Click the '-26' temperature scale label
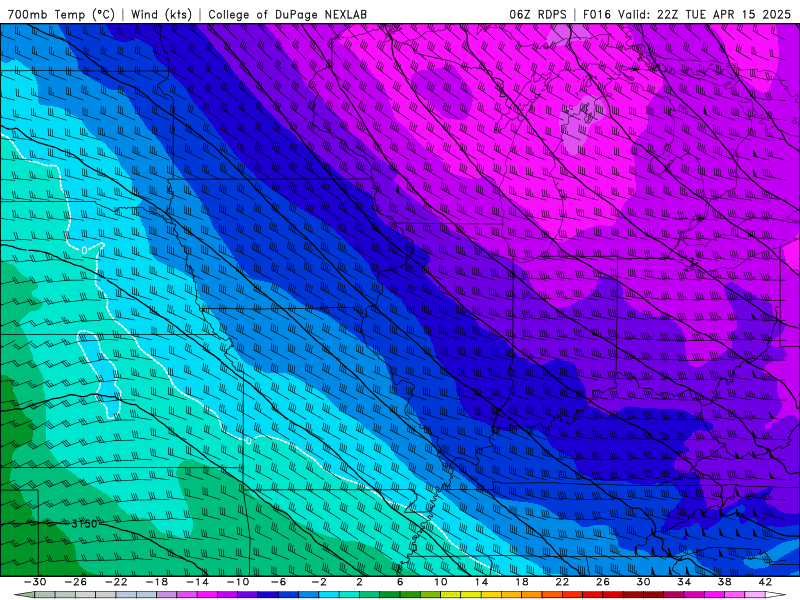Viewport: 800px width, 600px height. point(76,582)
